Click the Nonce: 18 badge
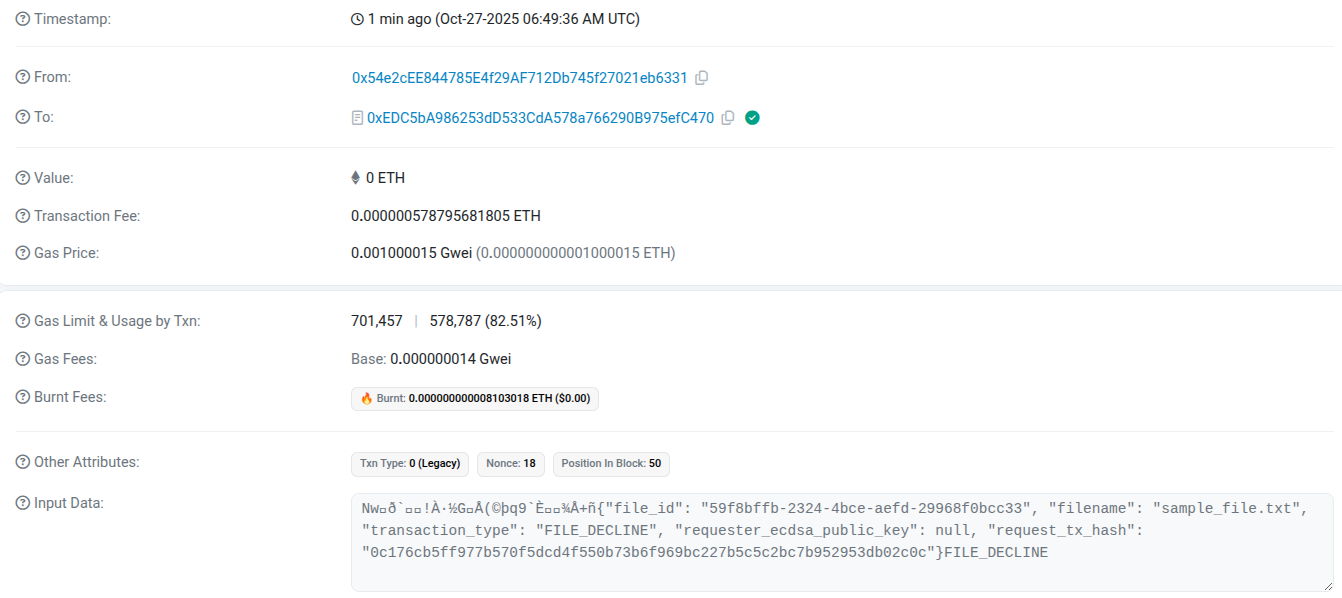Viewport: 1342px width, 598px height. [510, 464]
